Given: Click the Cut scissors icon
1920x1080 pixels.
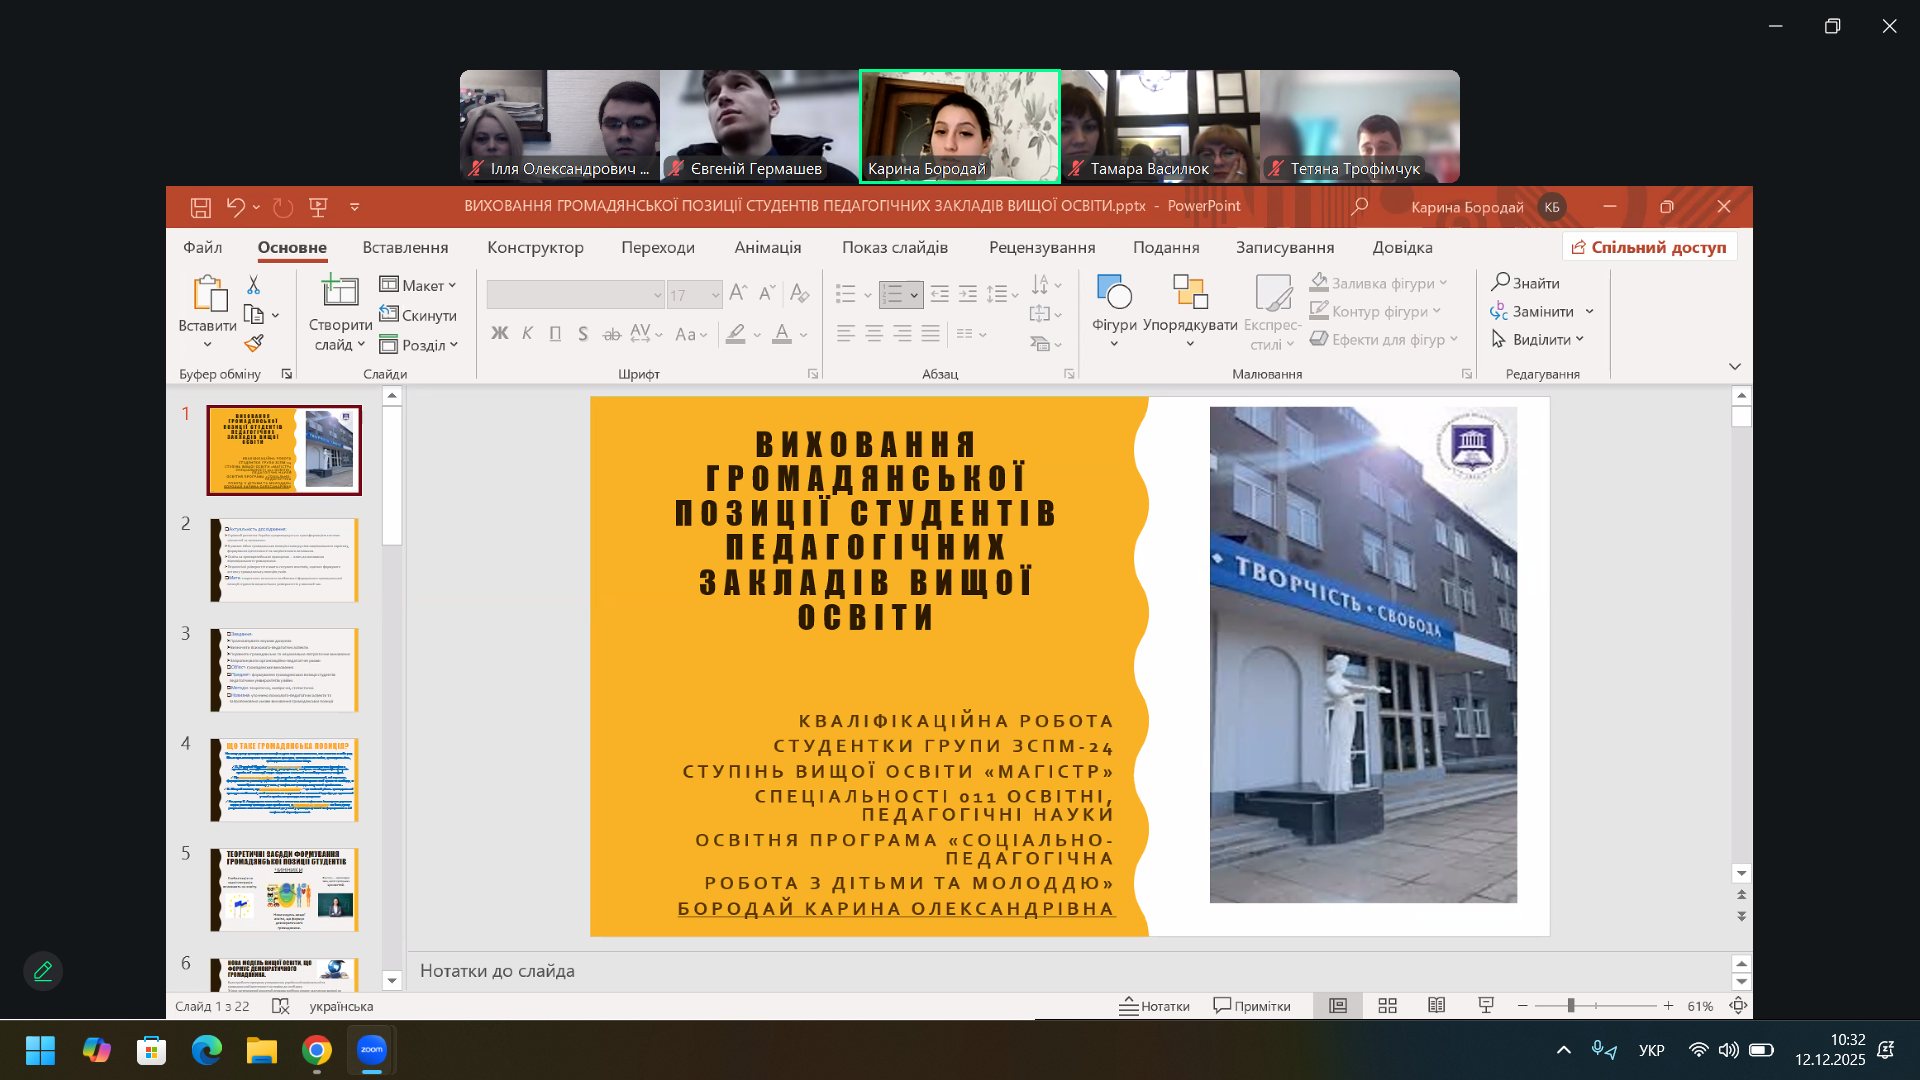Looking at the screenshot, I should (253, 285).
